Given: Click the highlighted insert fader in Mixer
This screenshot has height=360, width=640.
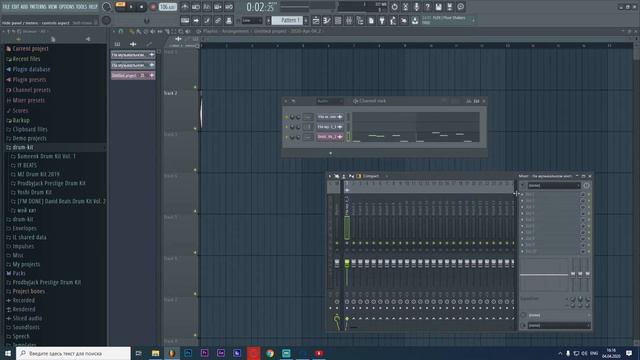Looking at the screenshot, I should click(x=347, y=263).
